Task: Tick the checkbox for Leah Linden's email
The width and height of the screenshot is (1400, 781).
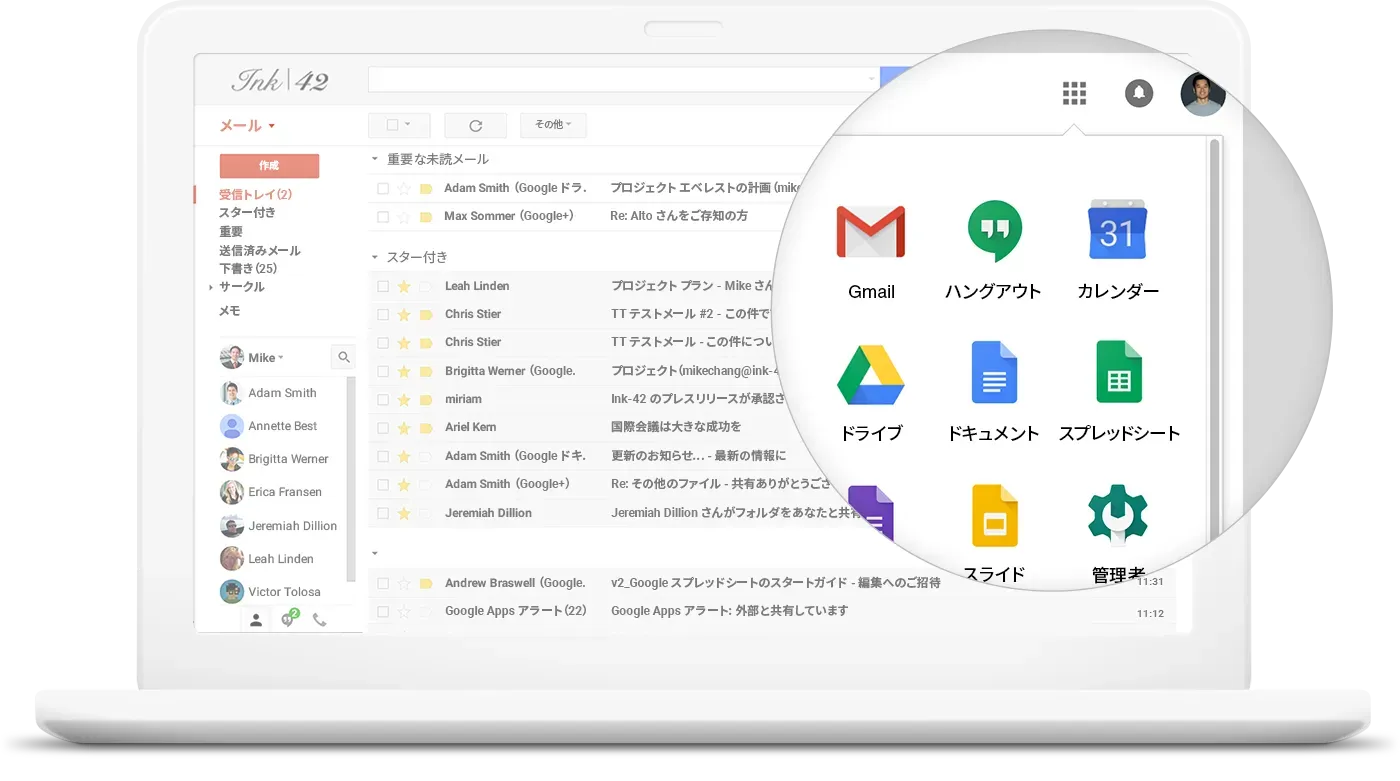Action: 383,286
